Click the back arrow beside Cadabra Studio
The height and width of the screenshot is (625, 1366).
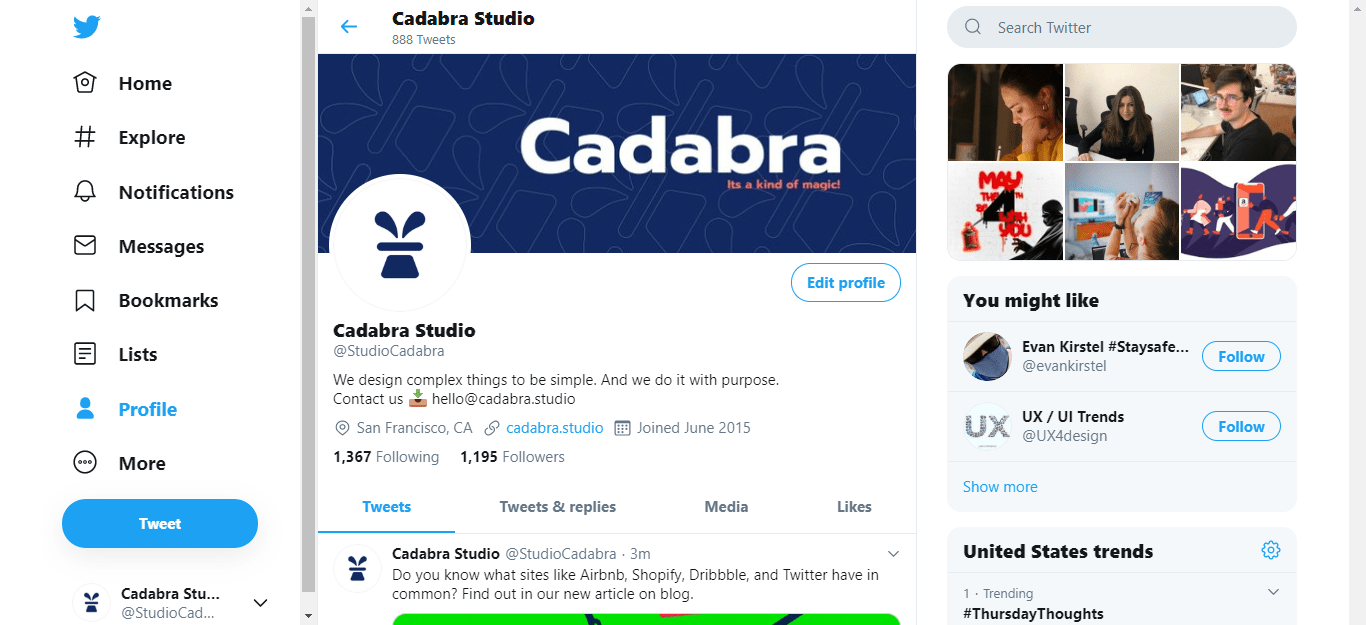pyautogui.click(x=349, y=27)
